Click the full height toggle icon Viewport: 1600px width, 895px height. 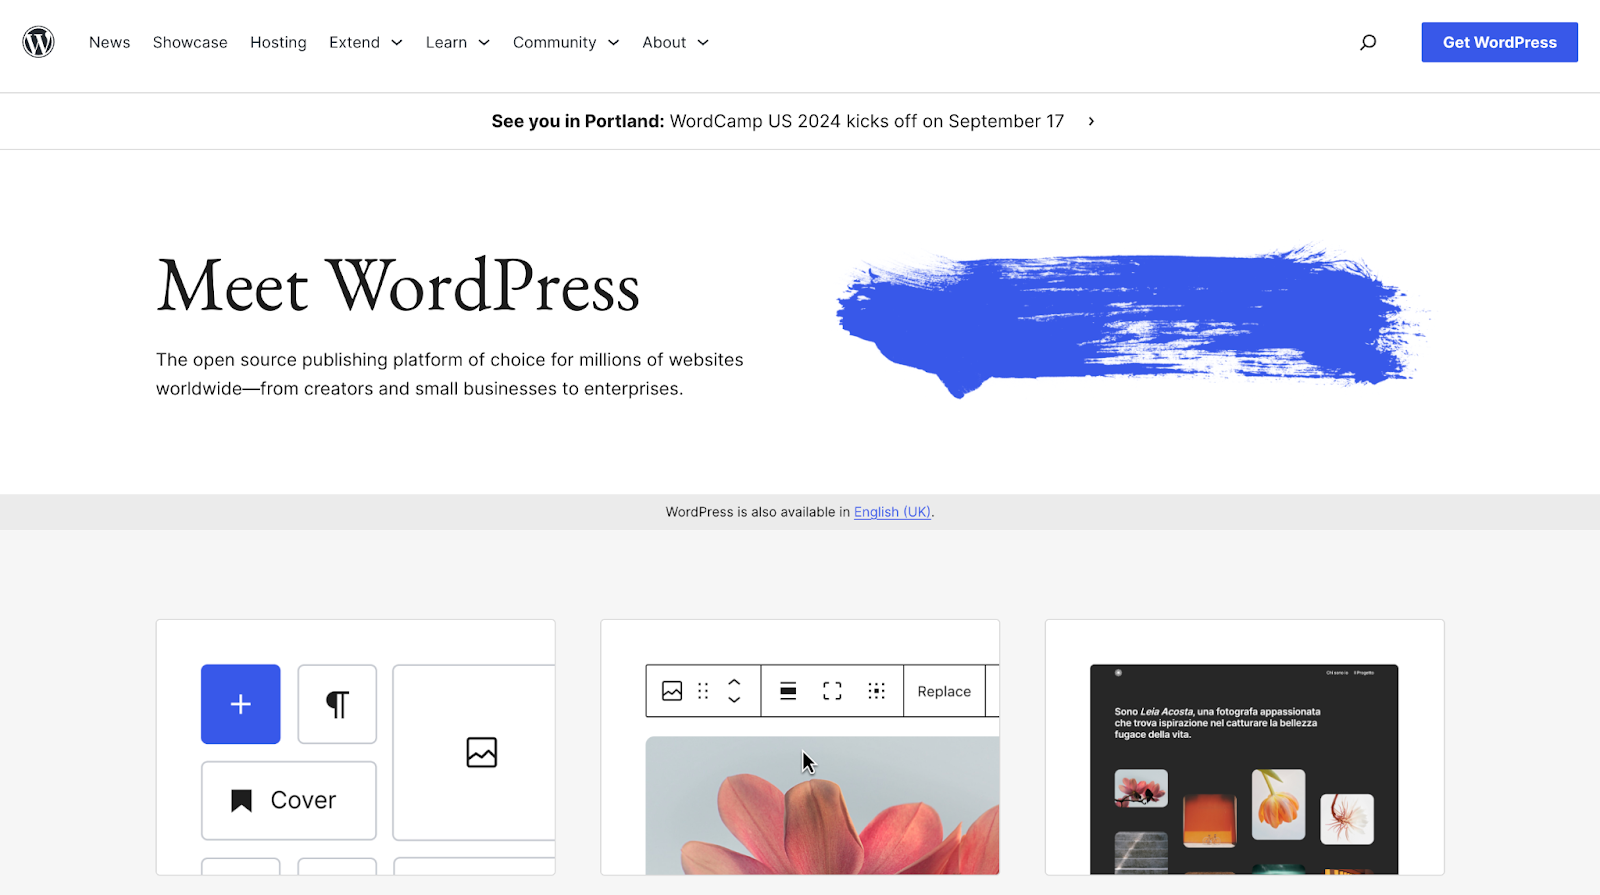pyautogui.click(x=832, y=691)
